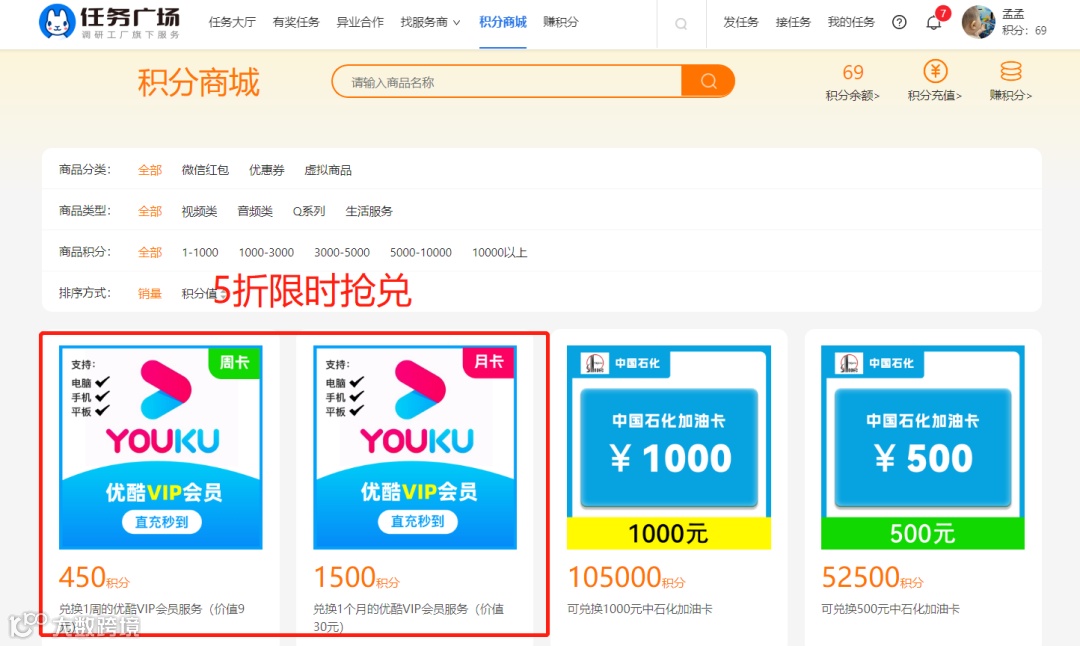Filter category by 微信红包
The height and width of the screenshot is (646, 1080).
[x=205, y=170]
